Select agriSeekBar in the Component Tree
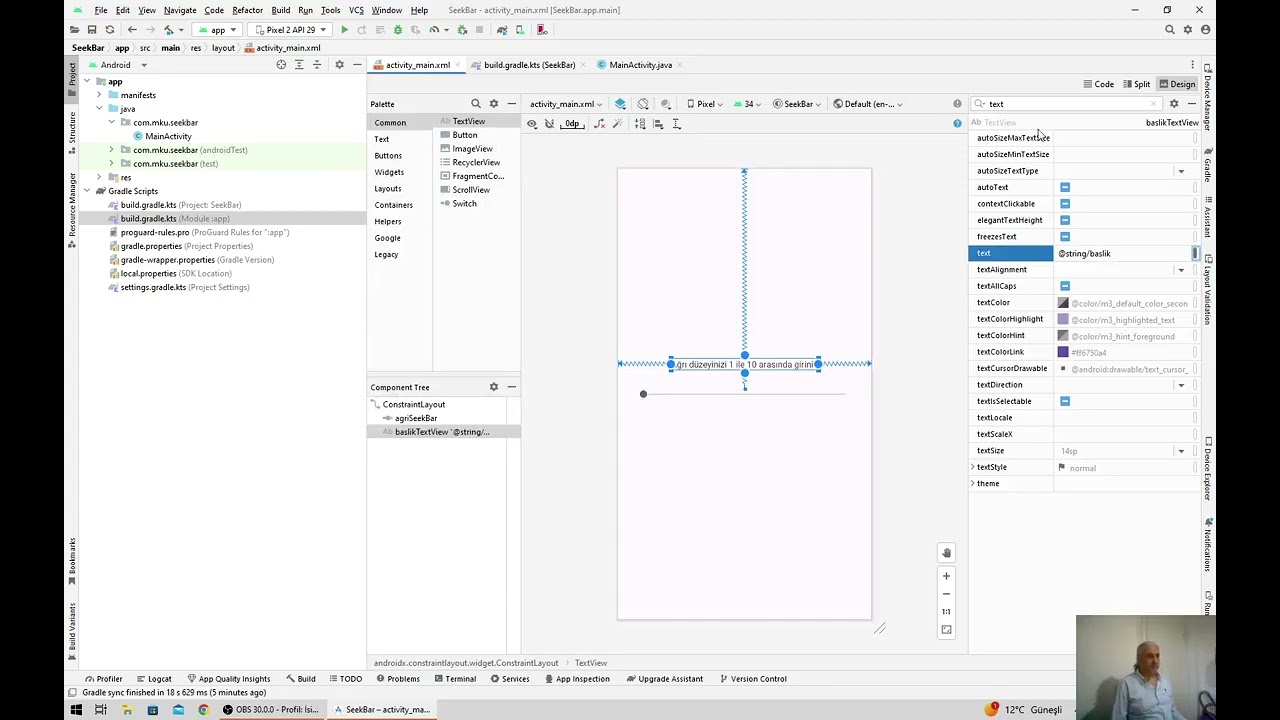Image resolution: width=1280 pixels, height=720 pixels. [416, 418]
